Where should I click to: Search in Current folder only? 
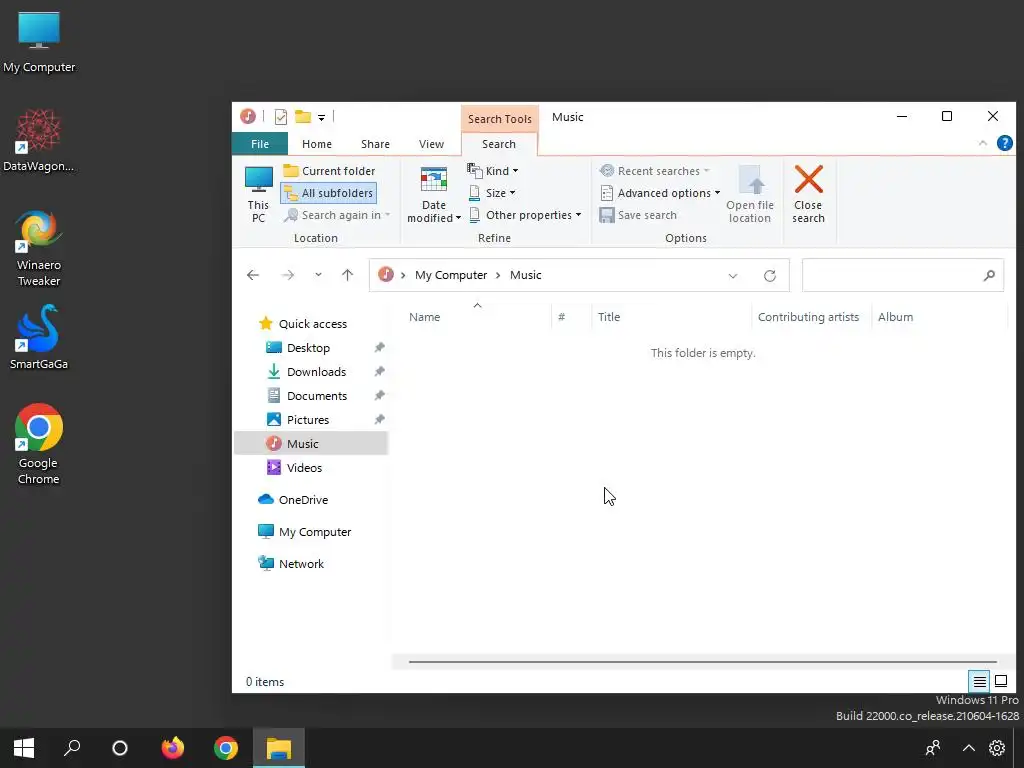[x=330, y=171]
